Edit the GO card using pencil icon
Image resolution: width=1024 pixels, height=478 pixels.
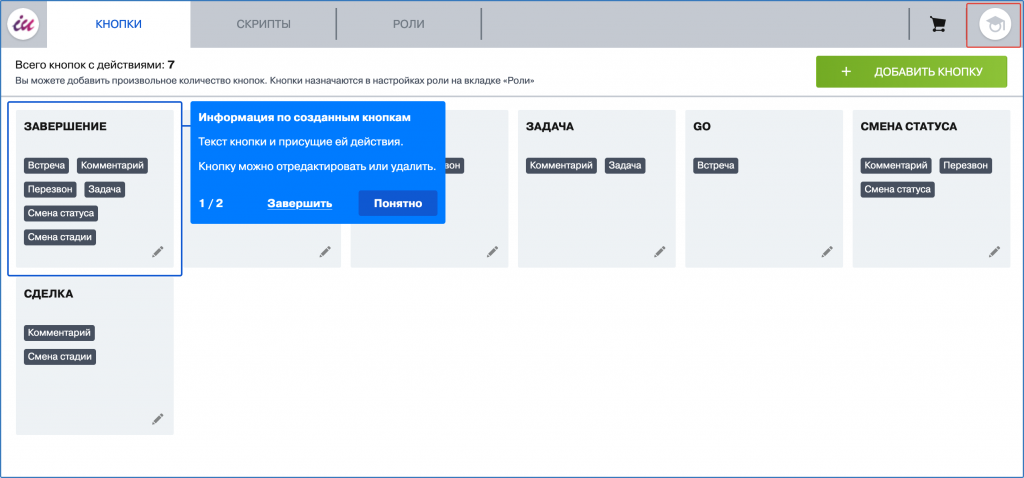click(826, 252)
